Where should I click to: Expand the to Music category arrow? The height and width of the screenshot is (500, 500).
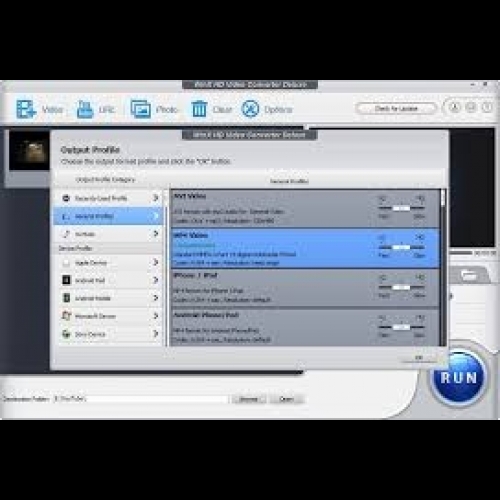coord(156,234)
